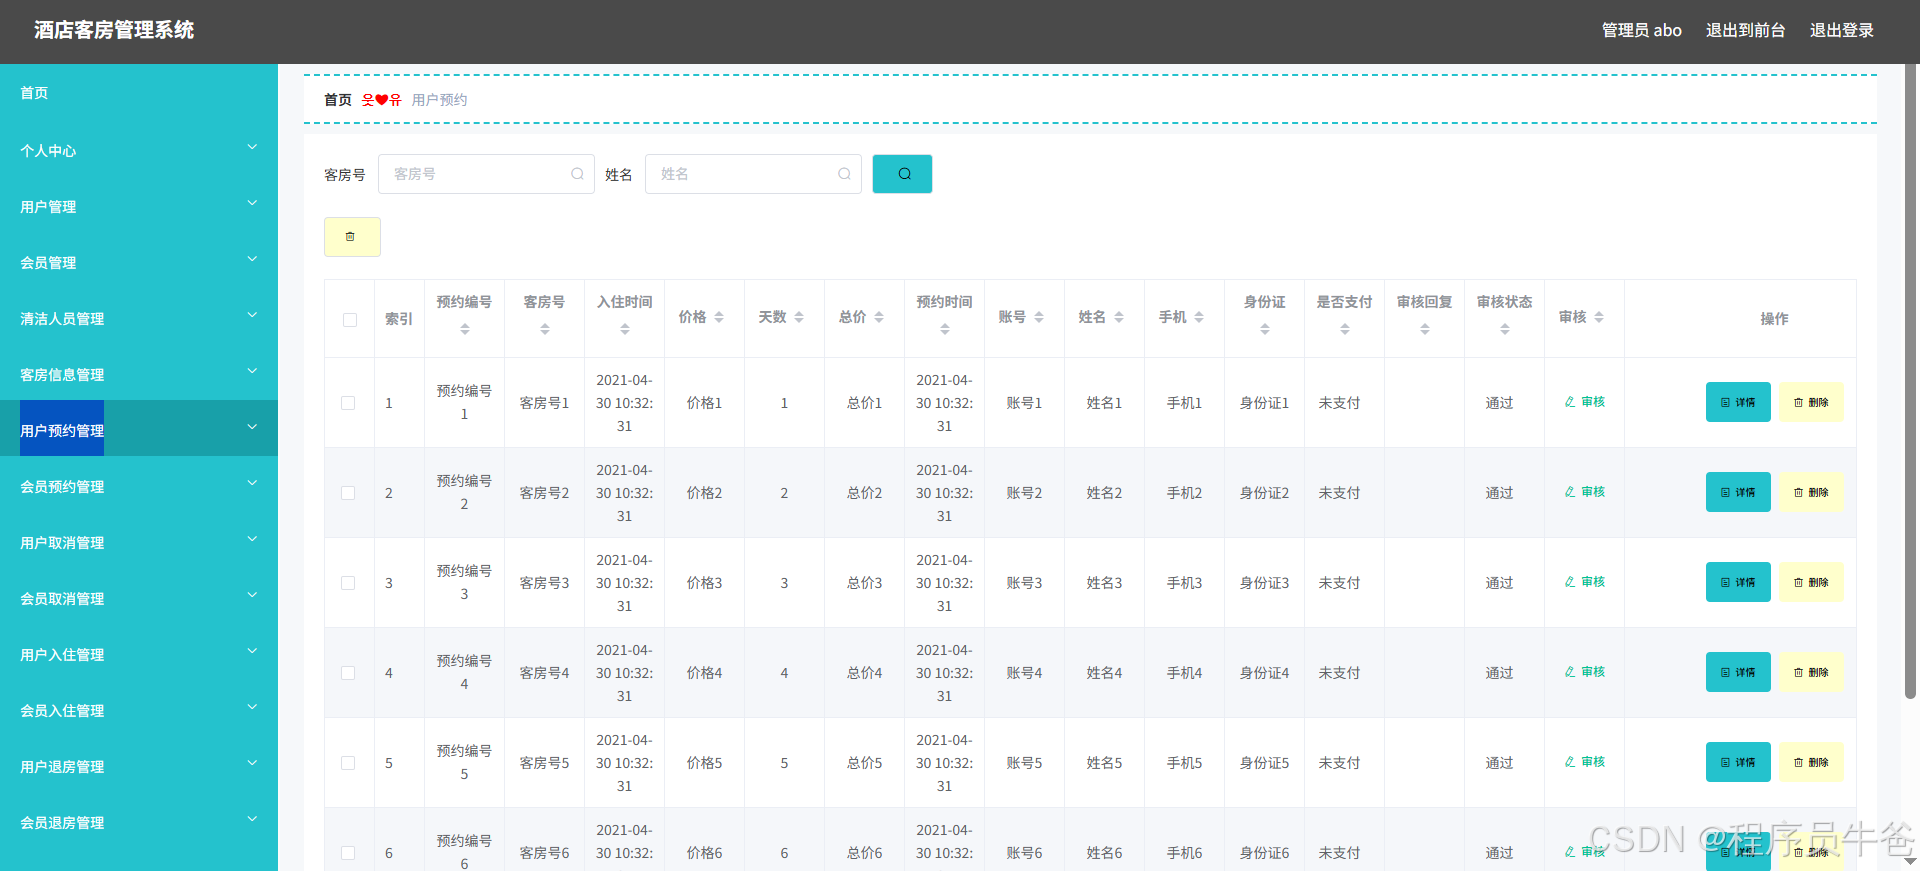
Task: Check the checkbox for row 3
Action: (348, 583)
